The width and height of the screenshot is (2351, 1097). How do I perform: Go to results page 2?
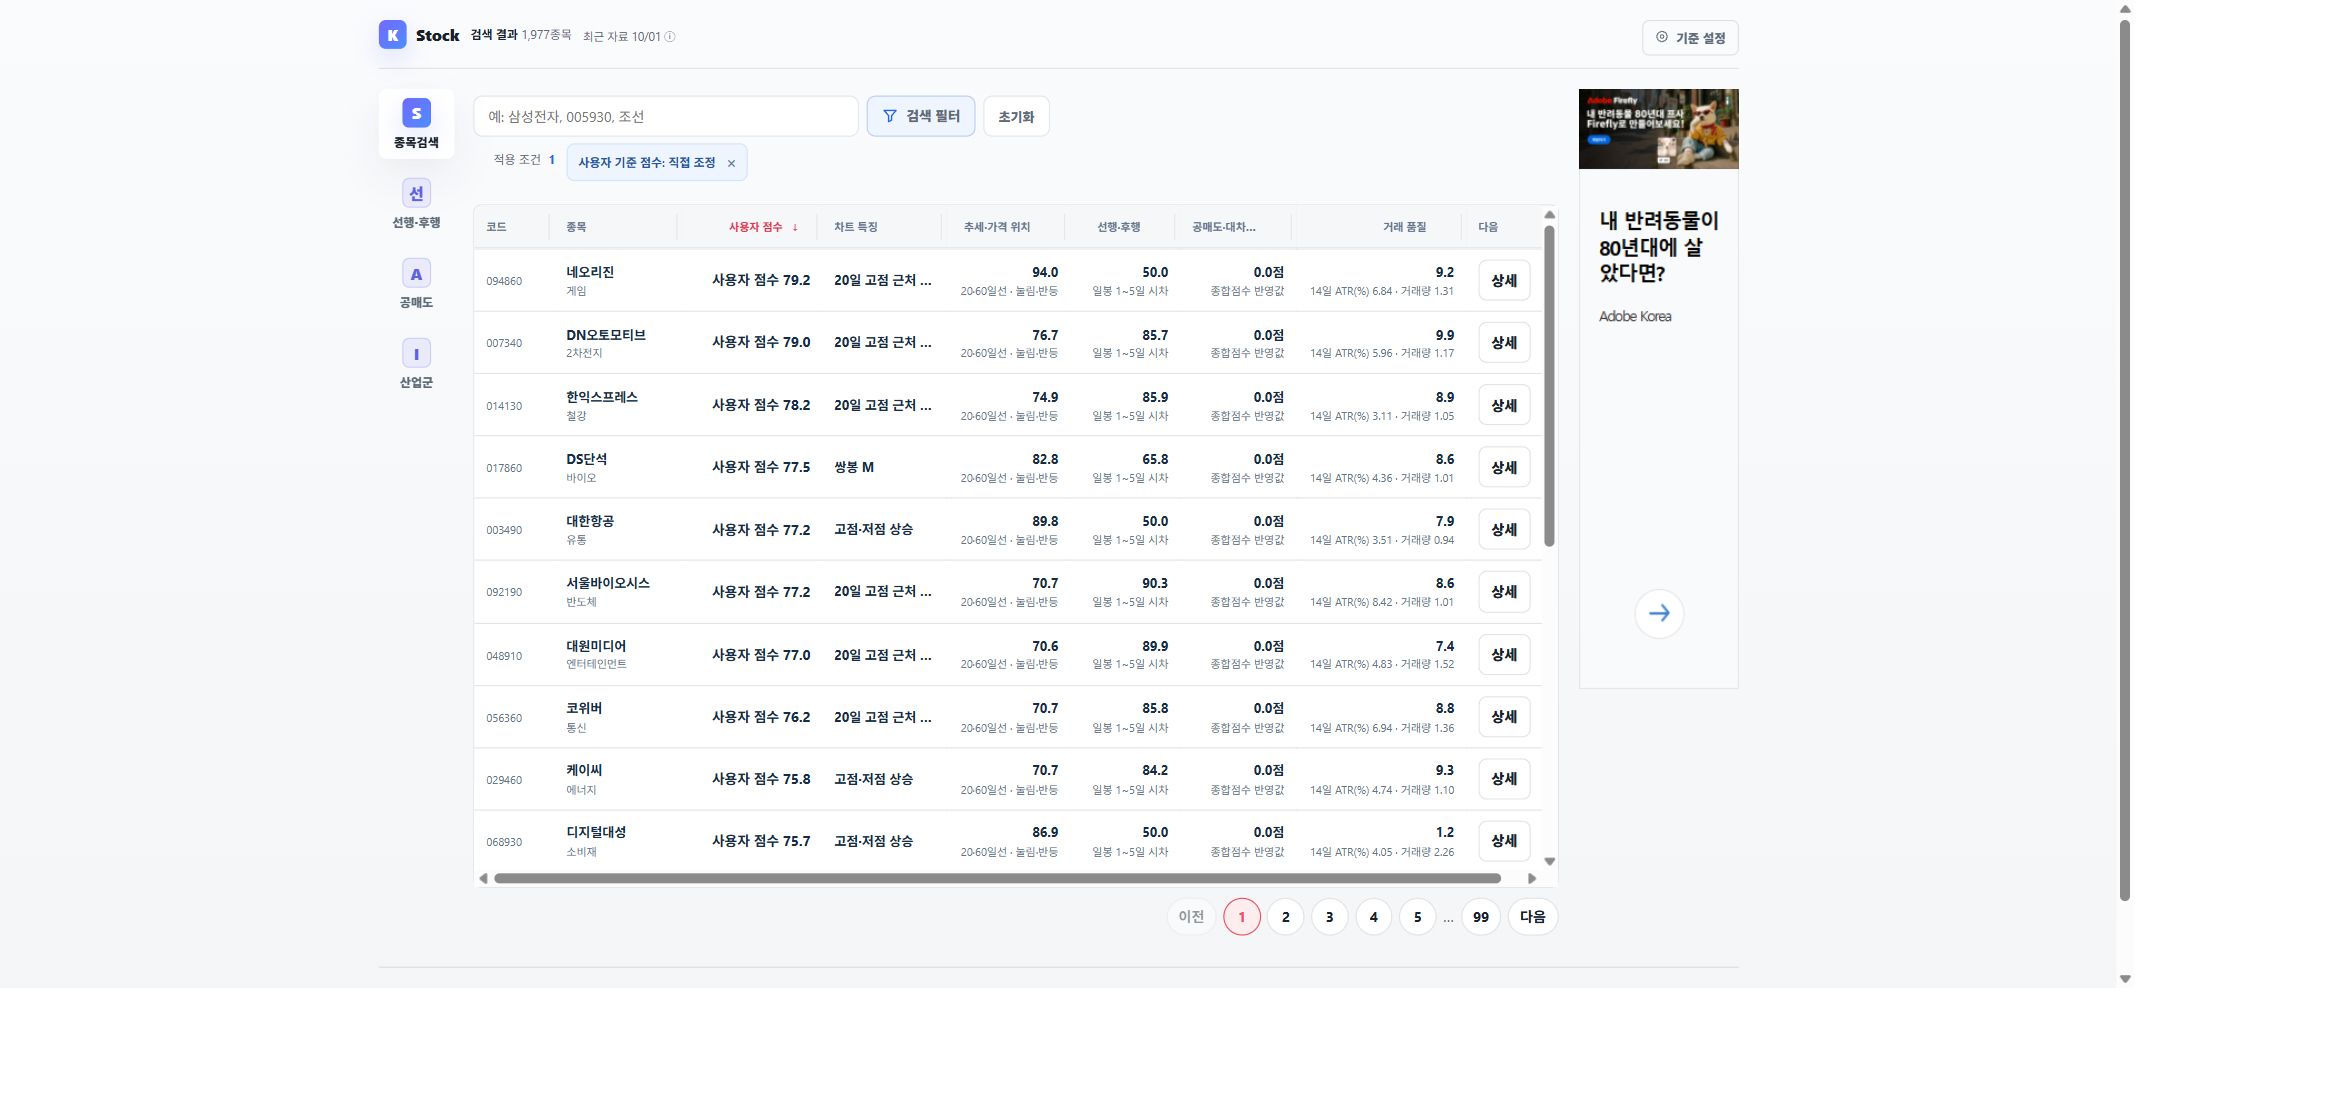[x=1285, y=917]
